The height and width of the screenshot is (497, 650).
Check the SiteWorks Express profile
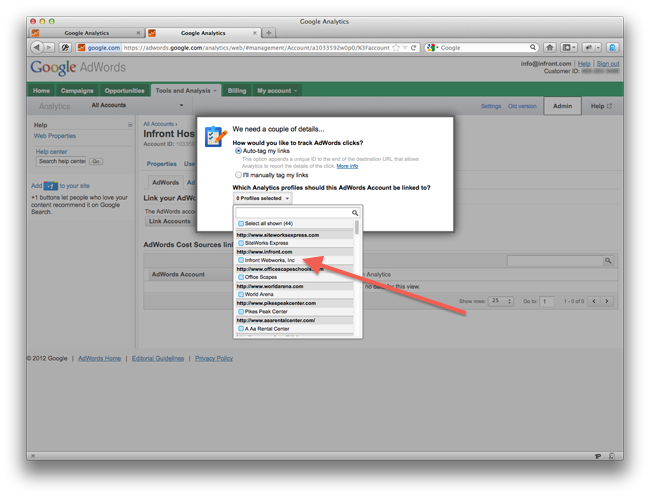(241, 243)
